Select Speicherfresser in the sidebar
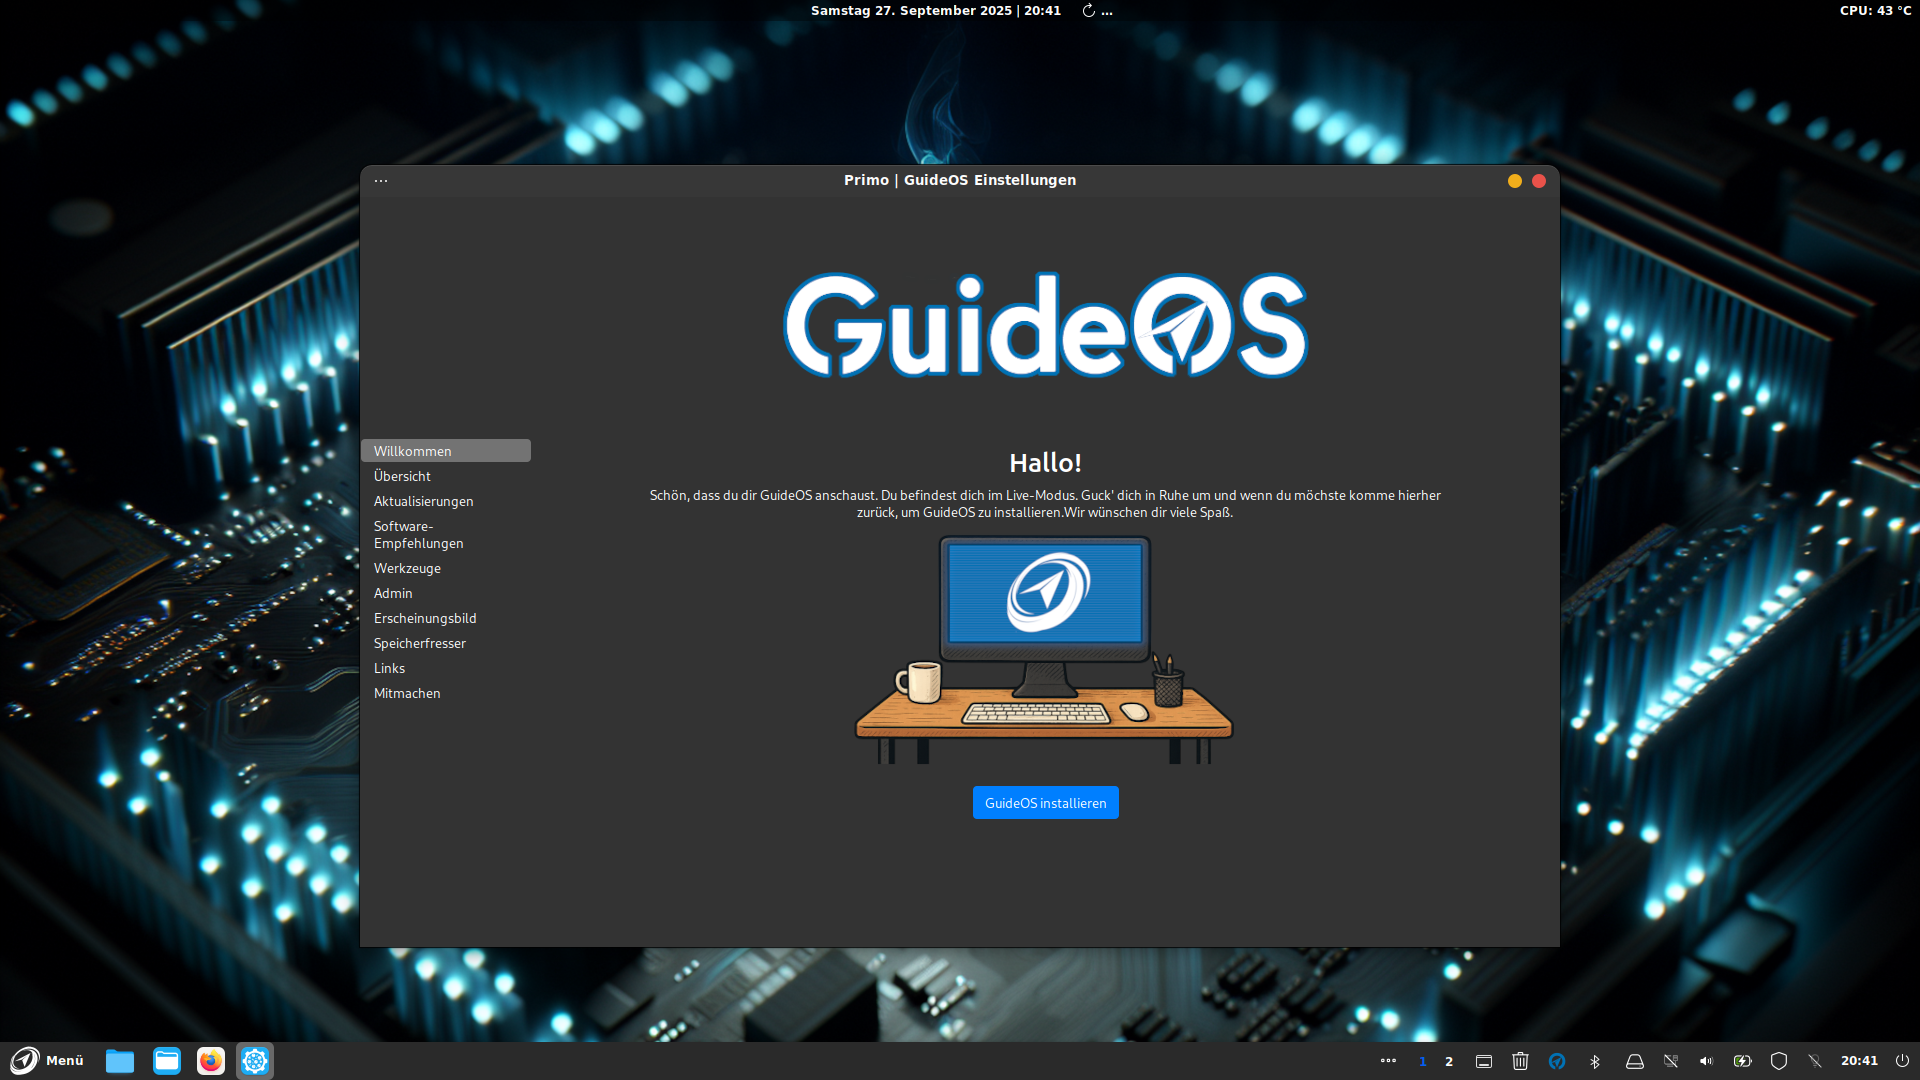The image size is (1920, 1080). pyautogui.click(x=419, y=643)
